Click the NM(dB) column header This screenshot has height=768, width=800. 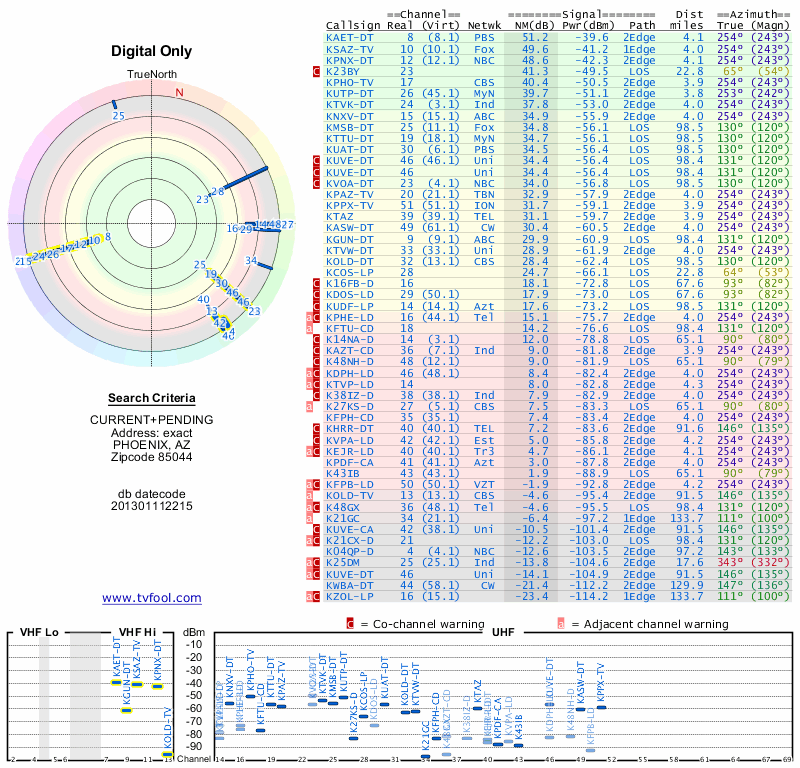point(529,25)
